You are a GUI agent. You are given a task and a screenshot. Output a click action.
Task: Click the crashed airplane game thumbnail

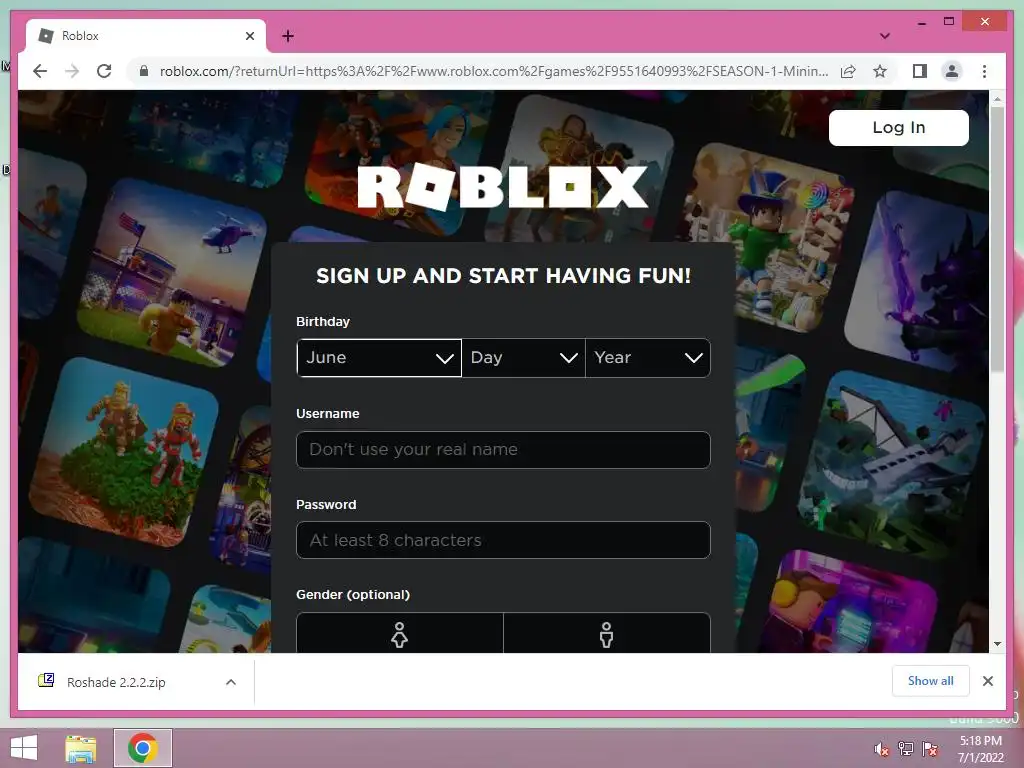[x=893, y=466]
